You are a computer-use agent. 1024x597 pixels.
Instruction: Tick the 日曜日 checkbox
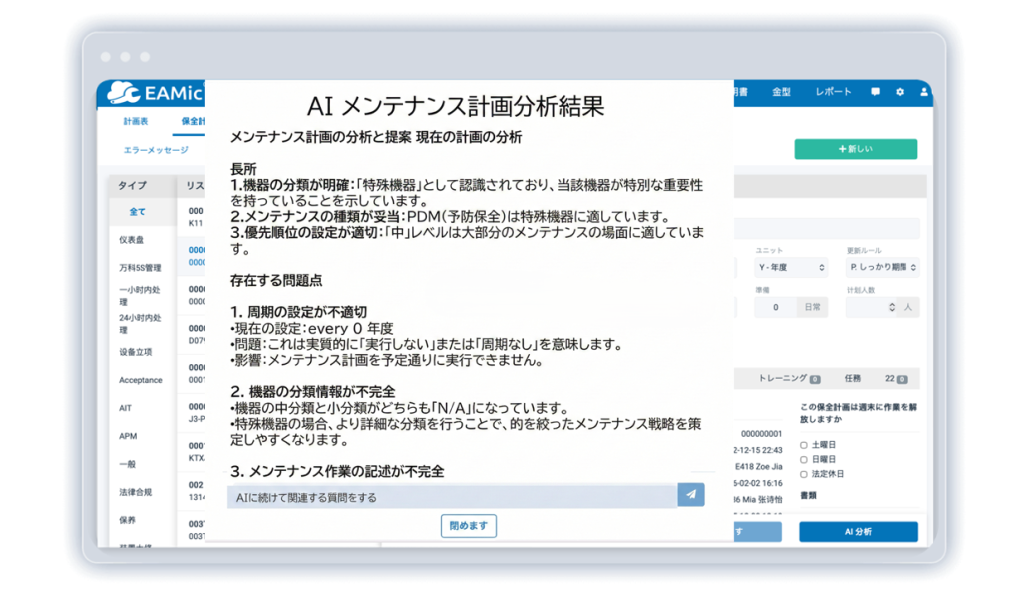(804, 459)
